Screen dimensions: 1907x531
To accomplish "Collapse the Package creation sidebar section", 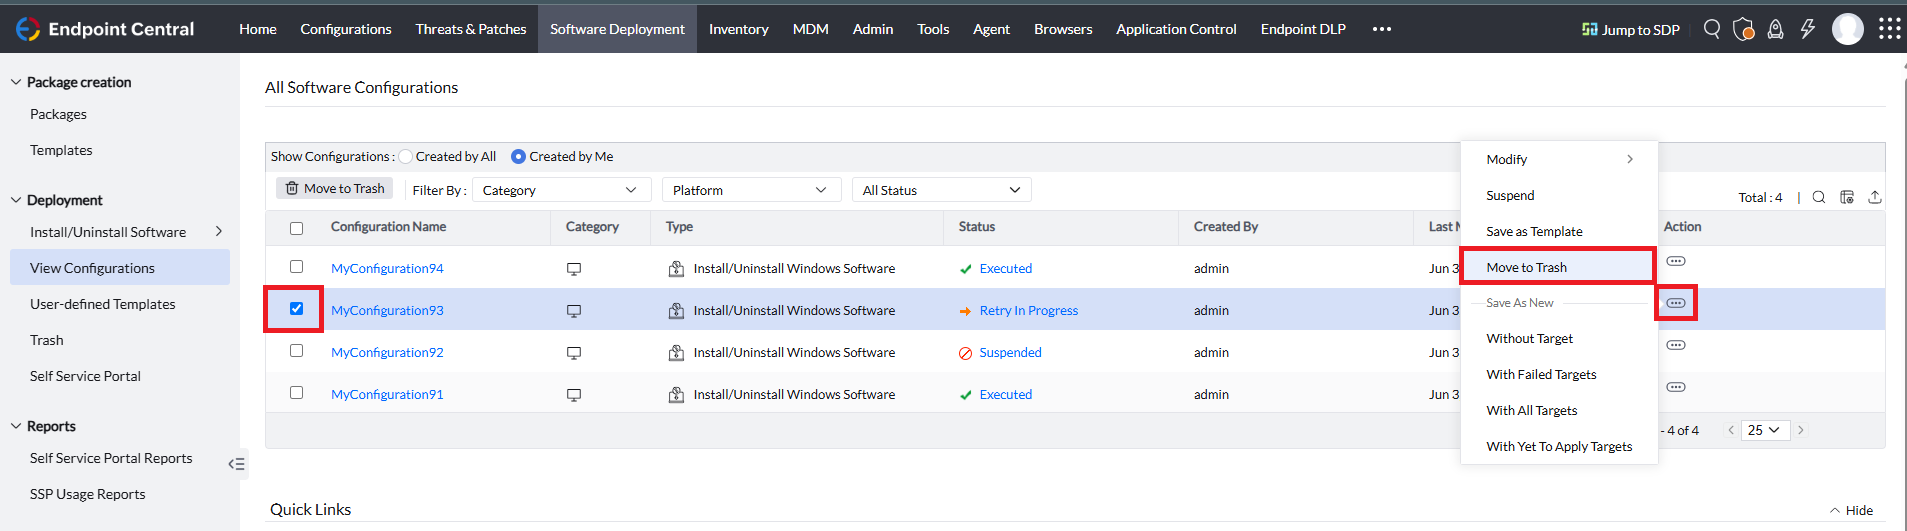I will point(16,82).
